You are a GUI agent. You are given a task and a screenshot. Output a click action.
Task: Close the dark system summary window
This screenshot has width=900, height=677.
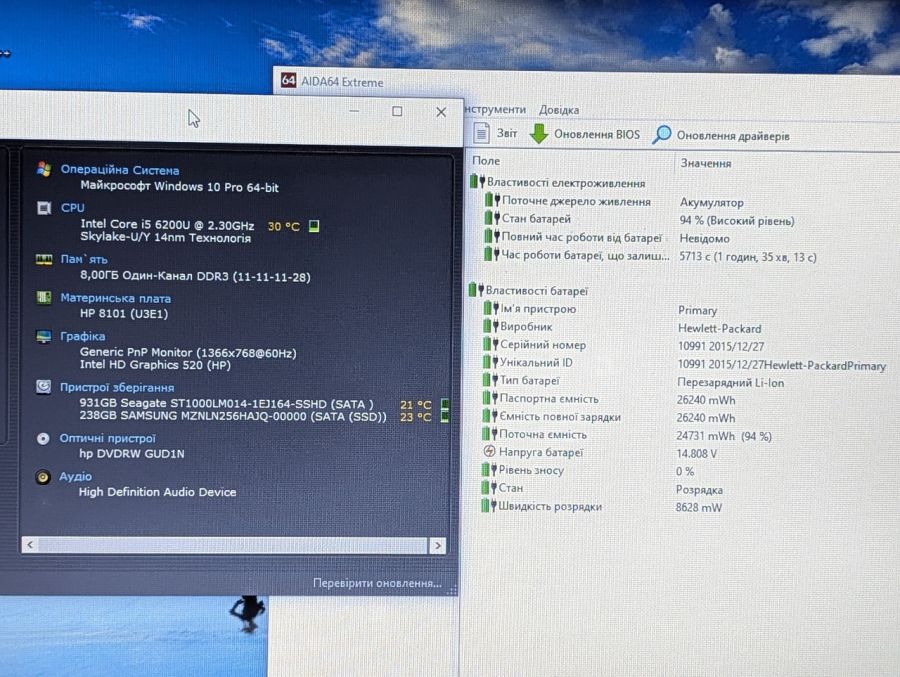pyautogui.click(x=441, y=112)
